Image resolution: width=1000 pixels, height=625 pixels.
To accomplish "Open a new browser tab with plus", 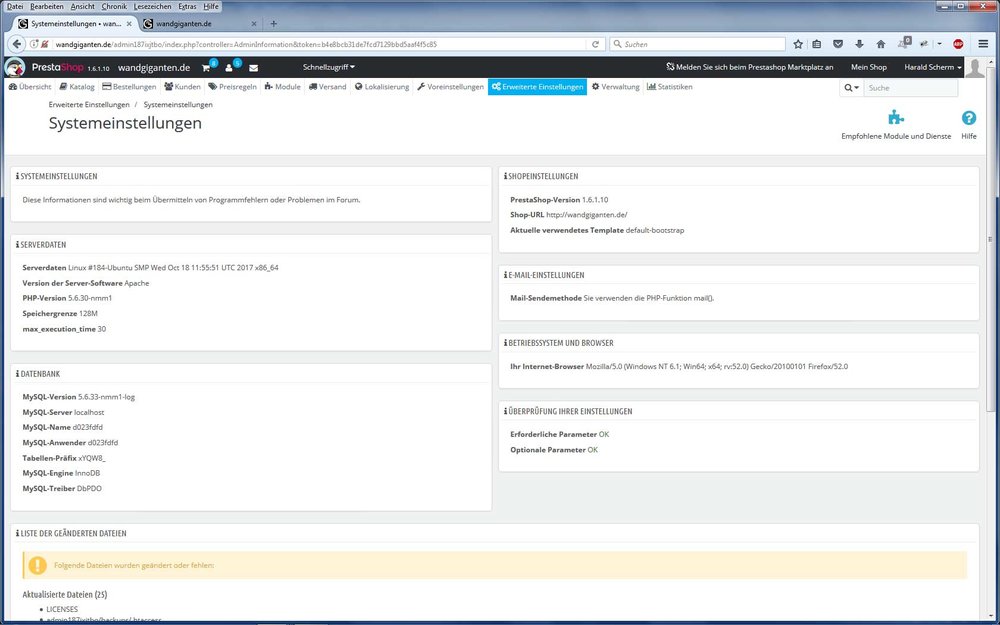I will tap(274, 24).
